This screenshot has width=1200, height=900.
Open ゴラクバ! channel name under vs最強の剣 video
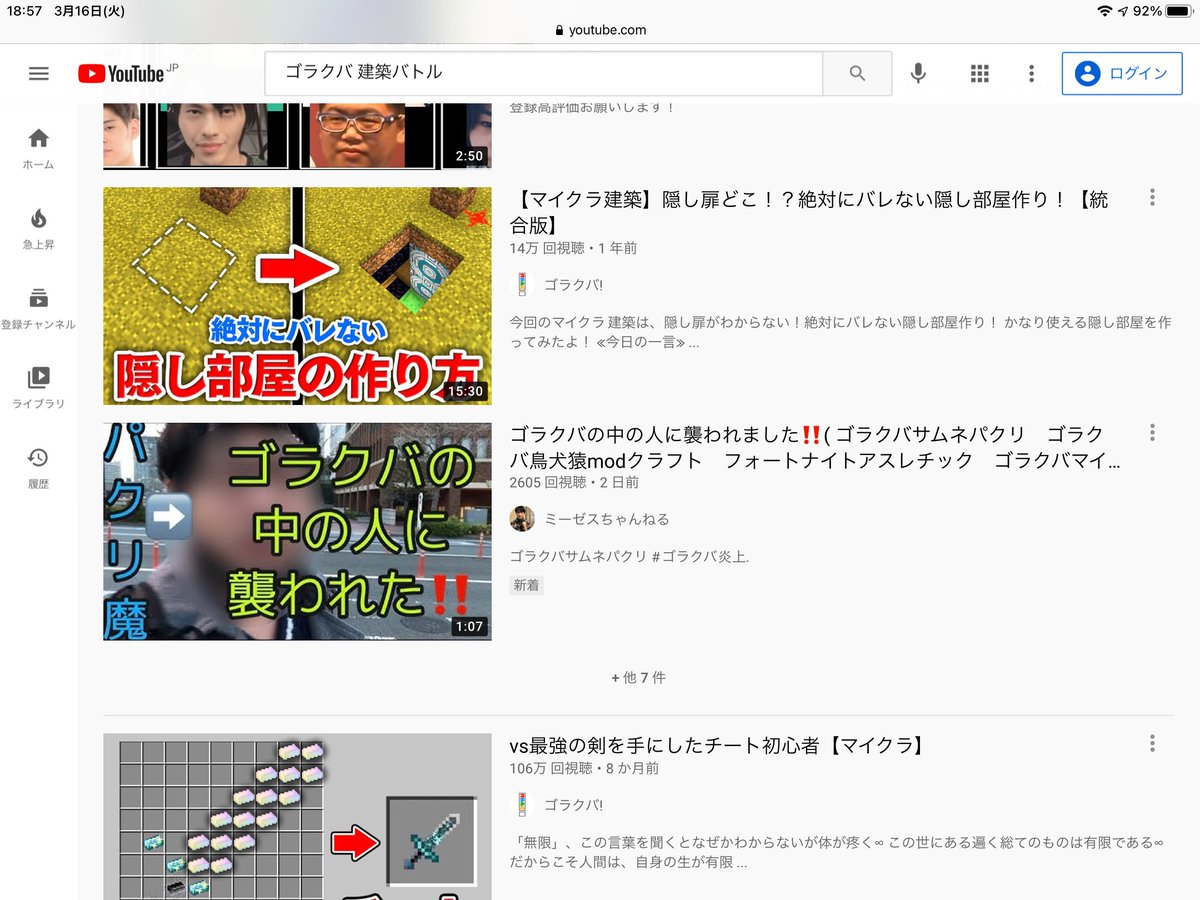574,805
